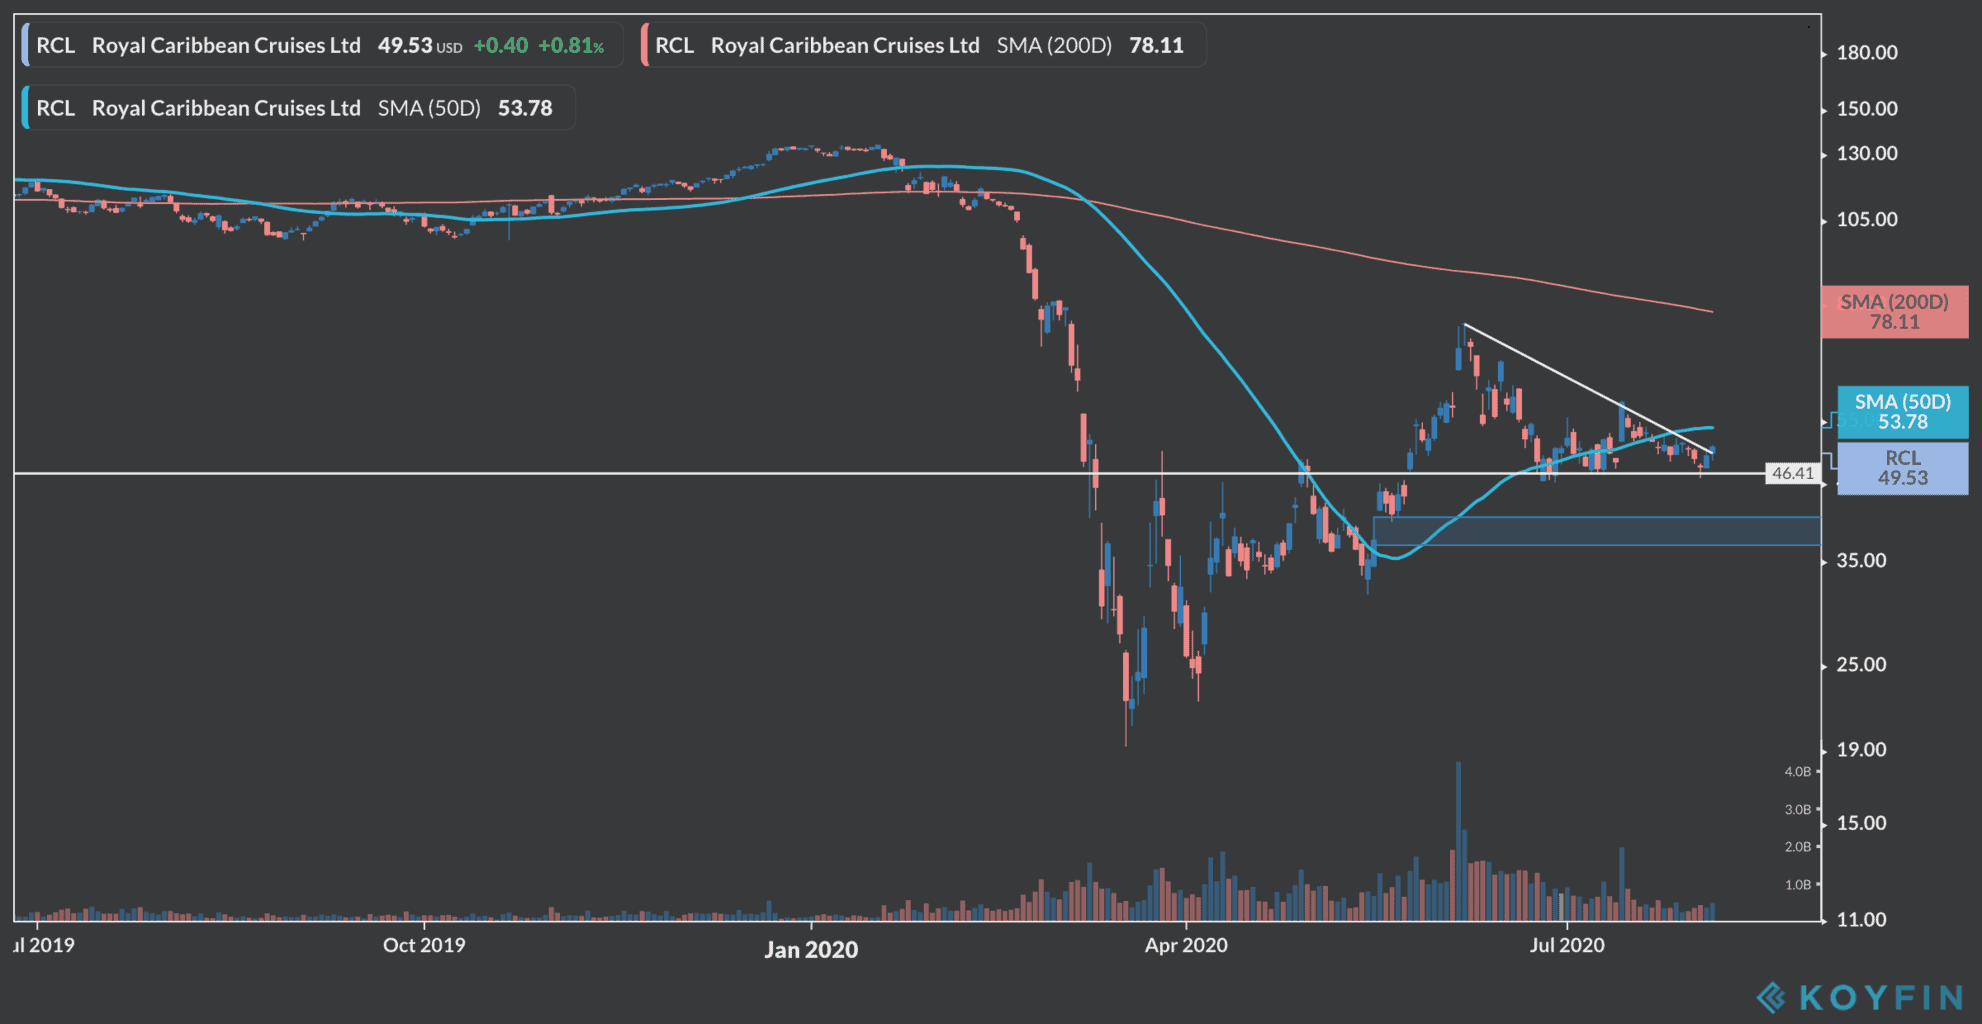Click the Jul 2020 date label

pyautogui.click(x=1567, y=946)
